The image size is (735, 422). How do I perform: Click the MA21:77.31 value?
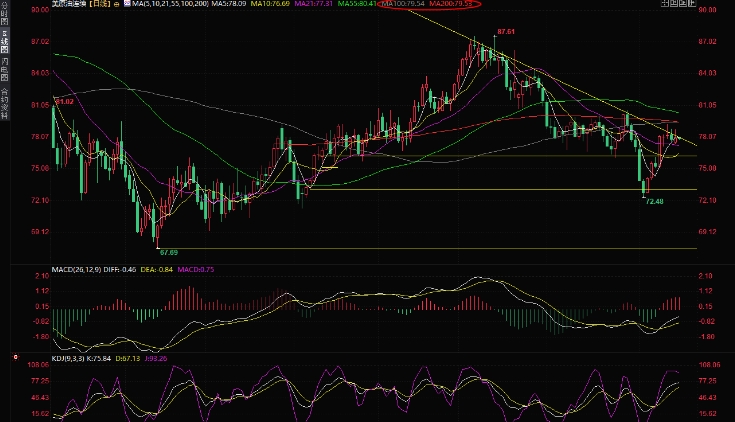point(313,4)
